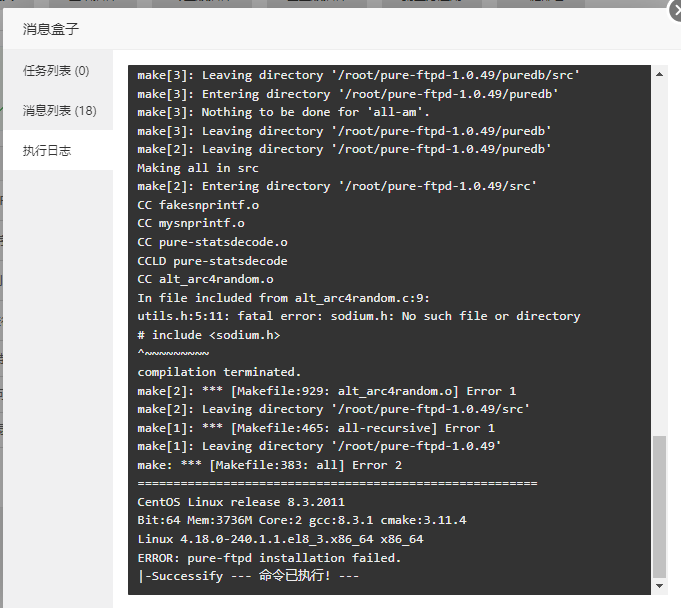The height and width of the screenshot is (608, 681).
Task: Close the 消息盒子 dialog
Action: coord(676,10)
